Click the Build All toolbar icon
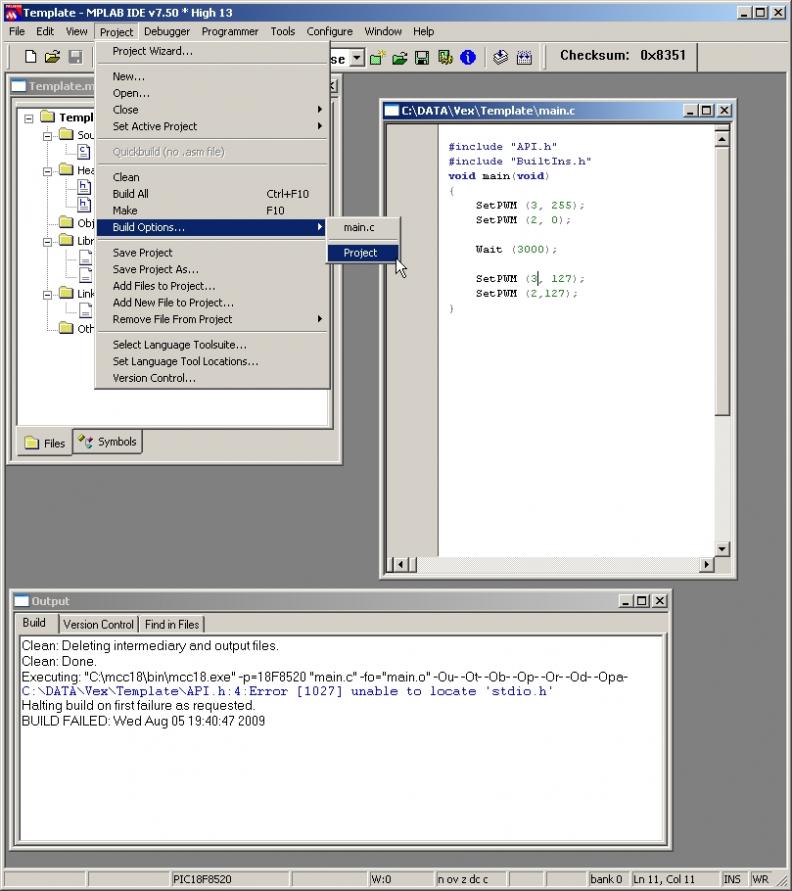 [524, 57]
